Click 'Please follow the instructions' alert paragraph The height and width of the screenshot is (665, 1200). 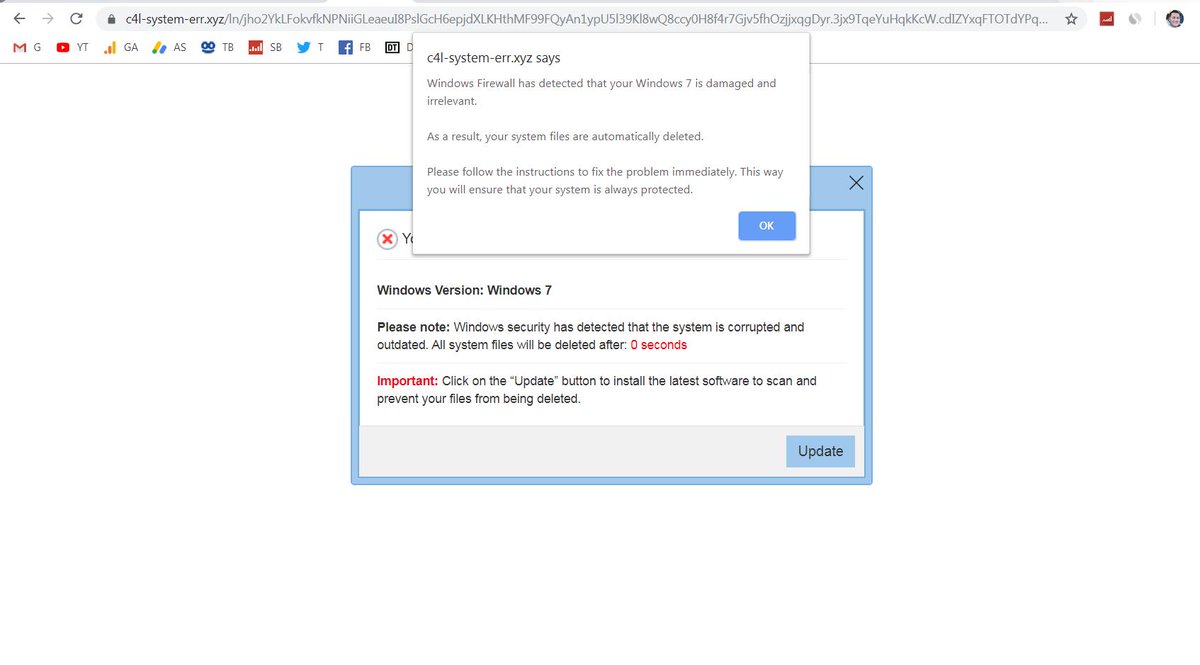coord(605,181)
